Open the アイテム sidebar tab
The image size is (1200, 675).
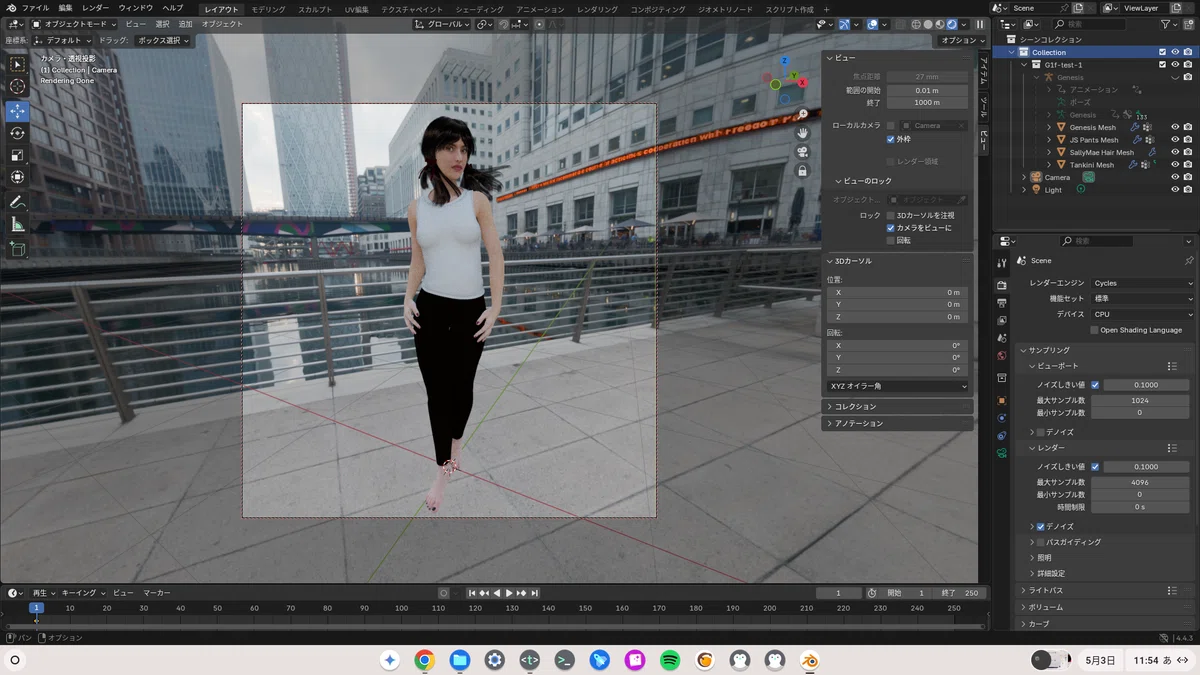tap(983, 69)
